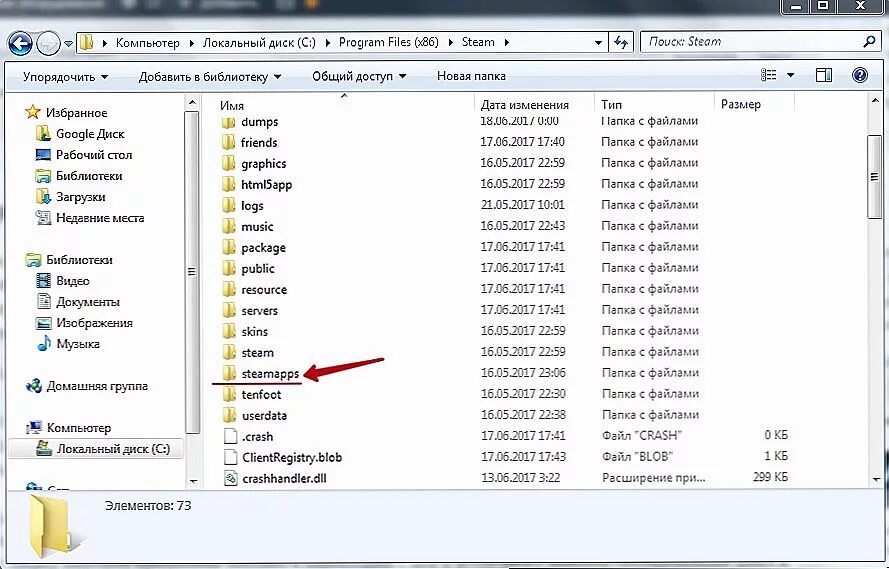Open Help with the question mark icon

pyautogui.click(x=860, y=75)
